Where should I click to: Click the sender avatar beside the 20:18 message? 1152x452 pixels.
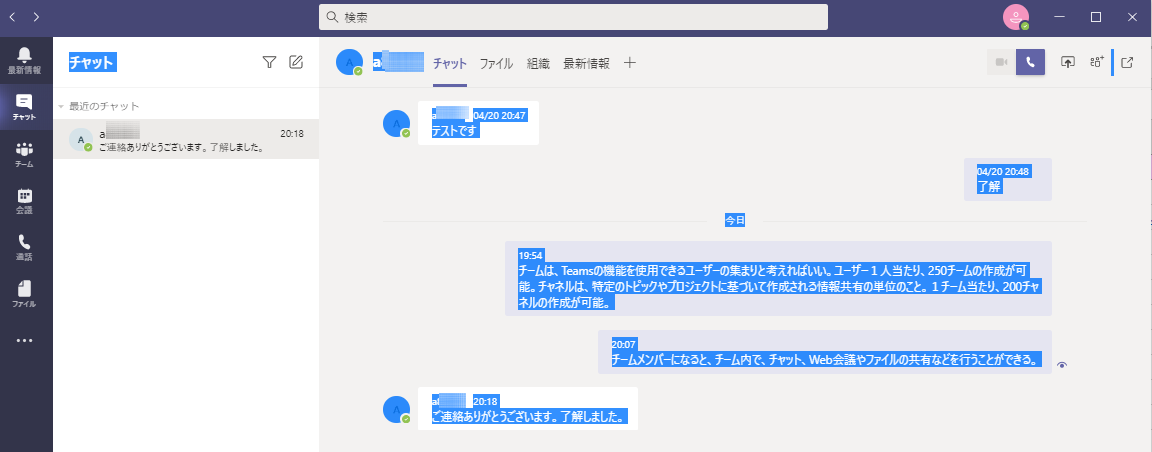click(x=397, y=409)
